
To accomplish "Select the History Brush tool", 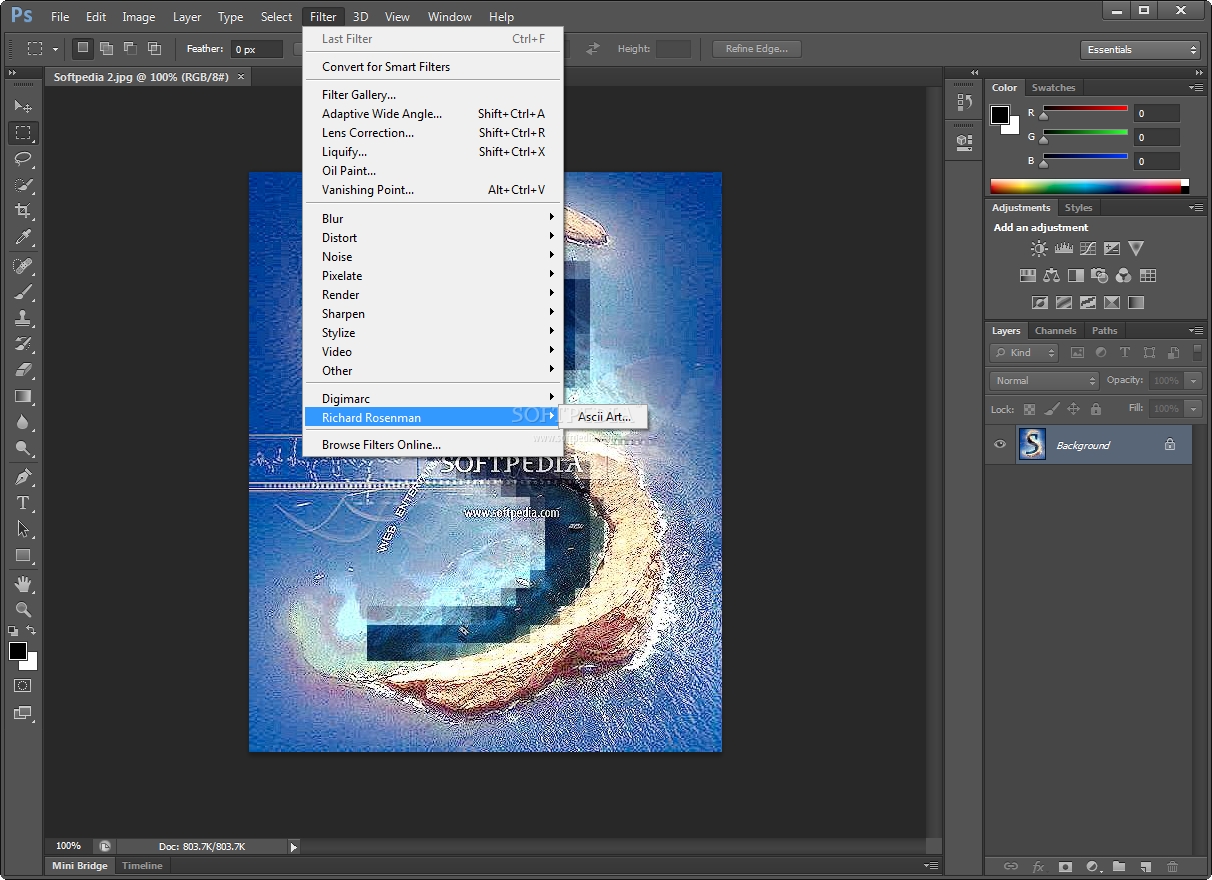I will click(x=23, y=344).
